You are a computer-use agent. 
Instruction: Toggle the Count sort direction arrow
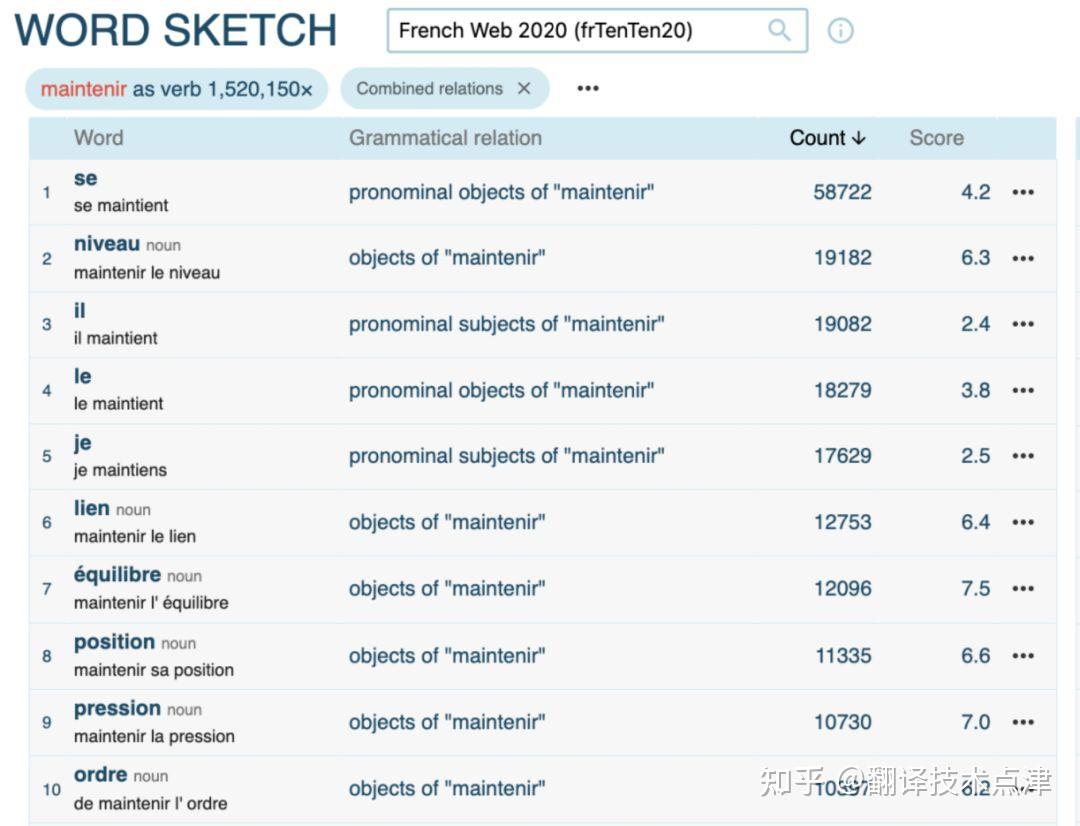(x=856, y=137)
